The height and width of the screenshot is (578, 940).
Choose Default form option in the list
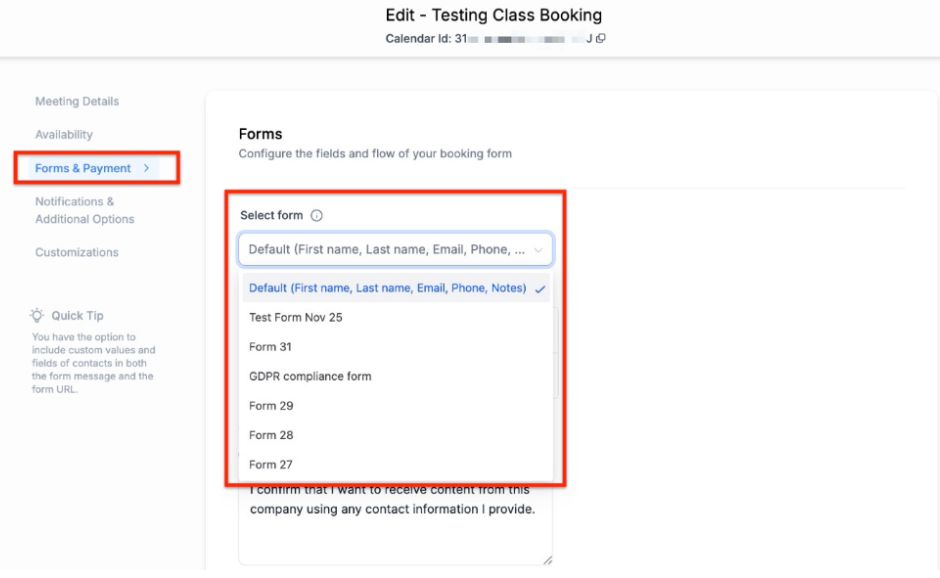387,288
